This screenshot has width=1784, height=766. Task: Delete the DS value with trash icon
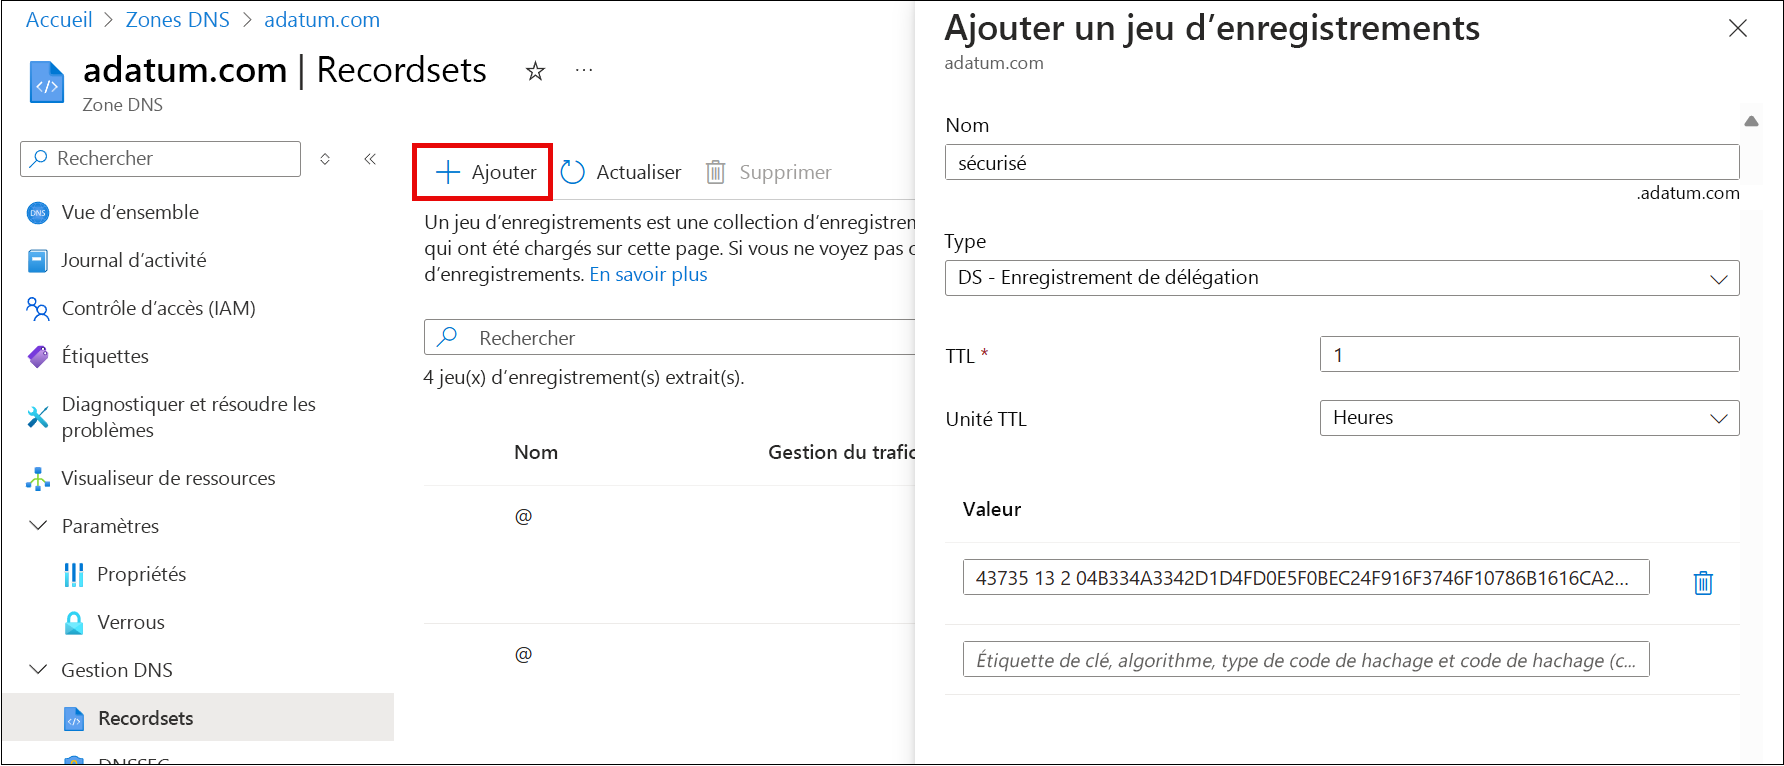pos(1703,582)
